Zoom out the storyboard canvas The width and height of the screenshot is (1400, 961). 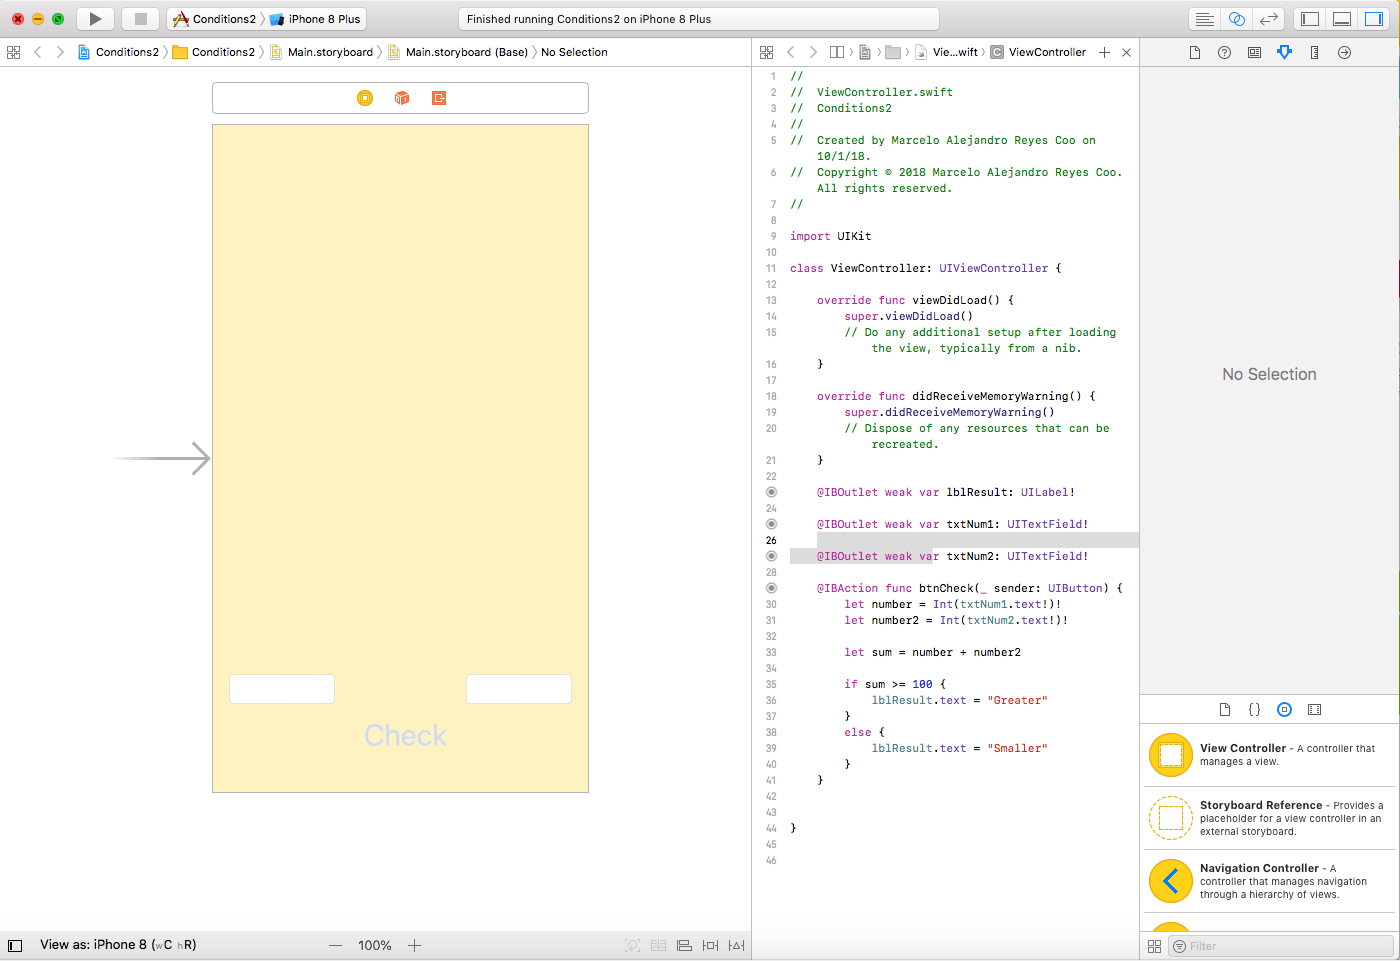(336, 946)
